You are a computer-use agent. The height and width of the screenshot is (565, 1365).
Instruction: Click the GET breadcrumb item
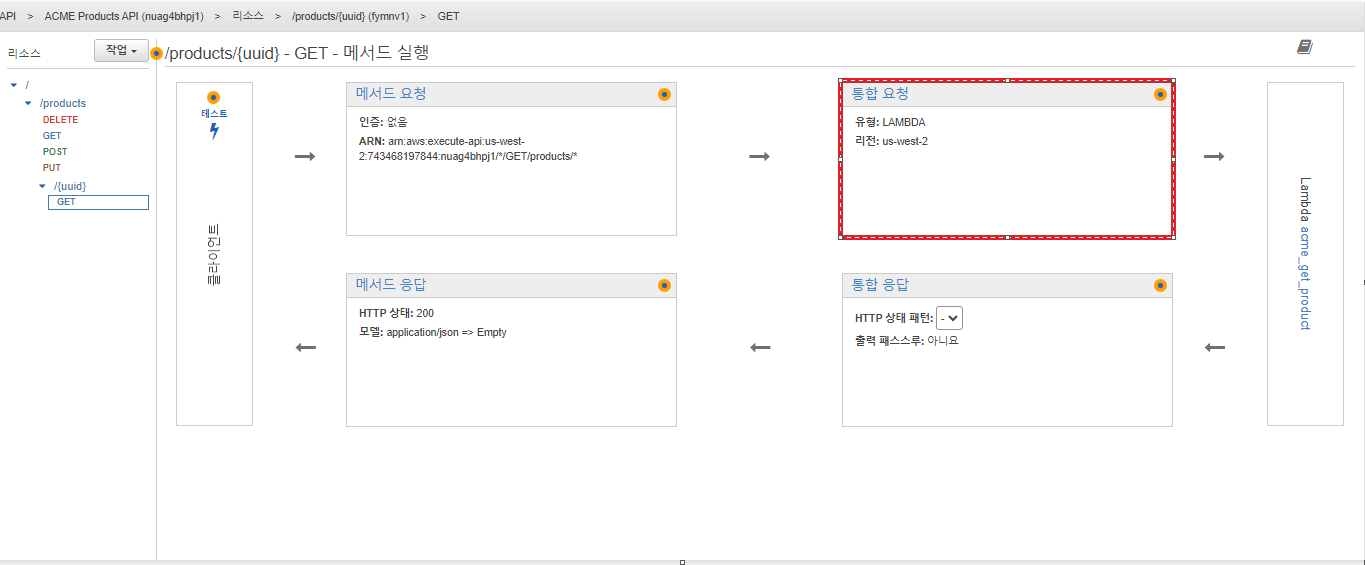(448, 16)
